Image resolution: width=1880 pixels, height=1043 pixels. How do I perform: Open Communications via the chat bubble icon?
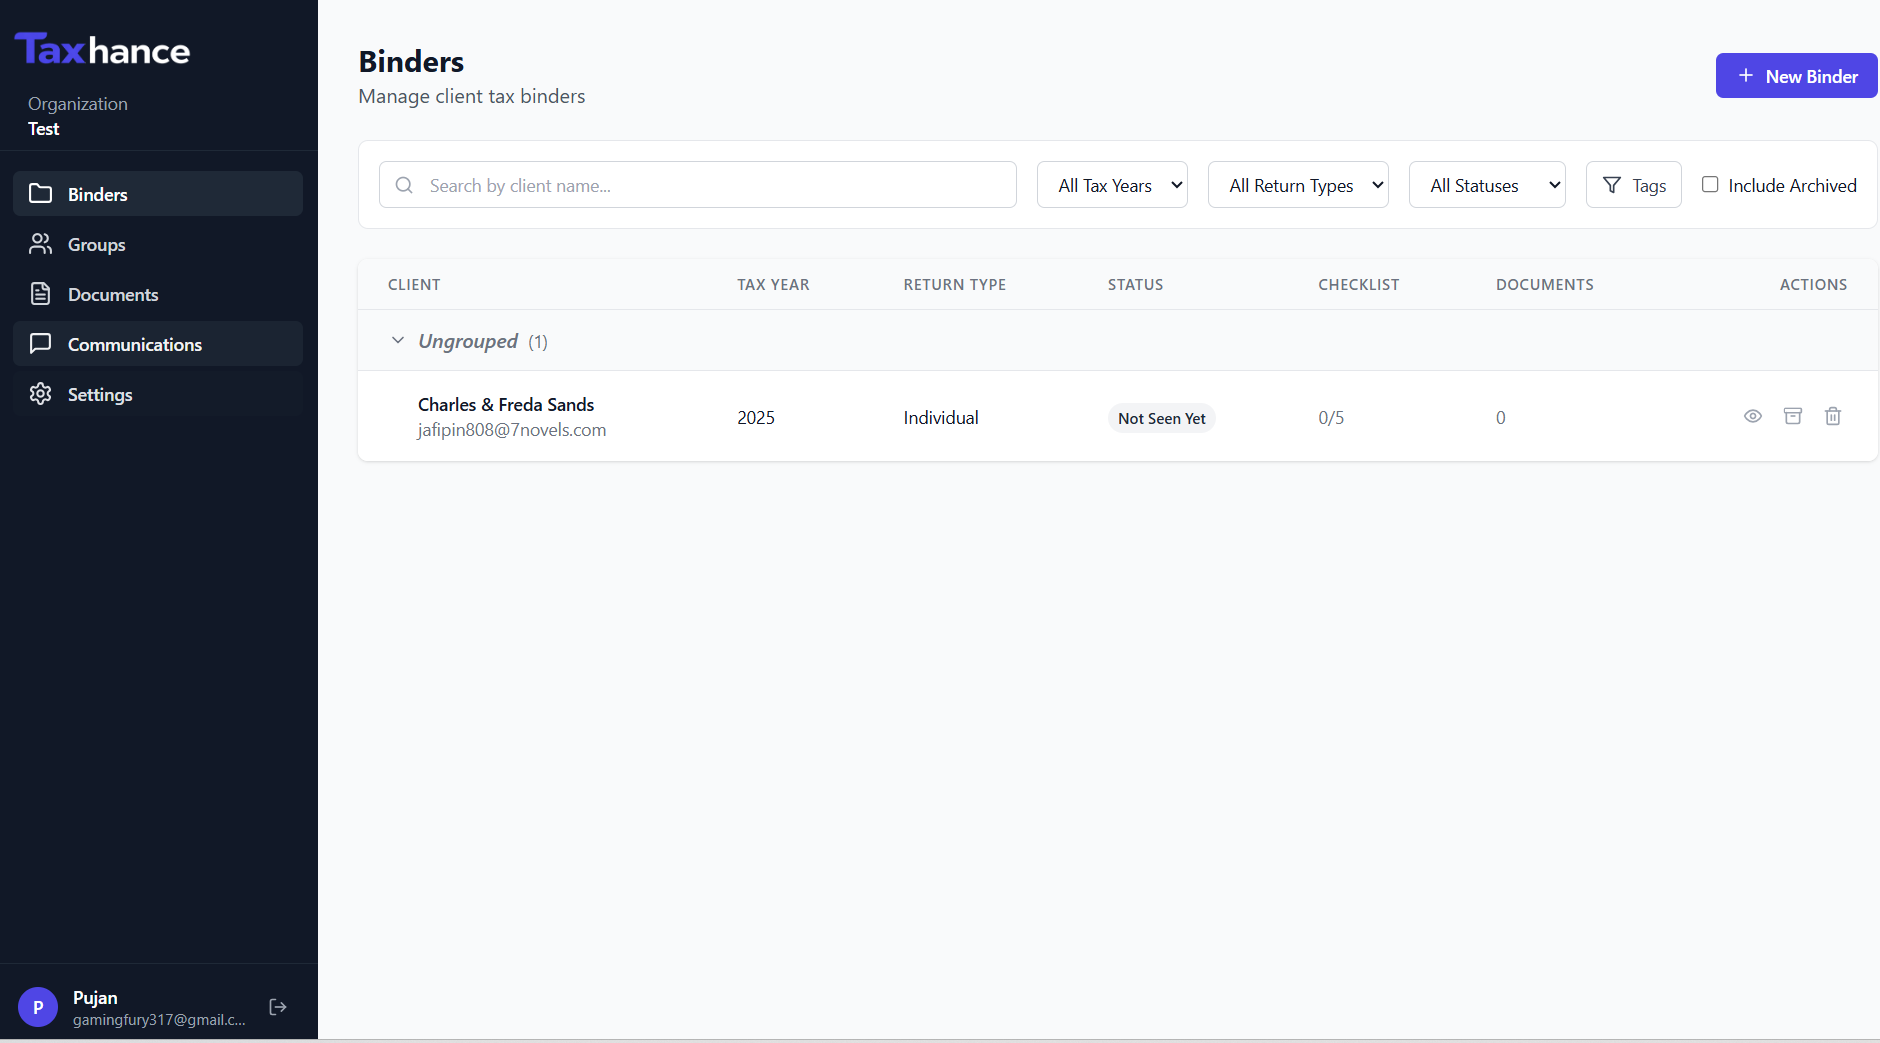[x=41, y=344]
